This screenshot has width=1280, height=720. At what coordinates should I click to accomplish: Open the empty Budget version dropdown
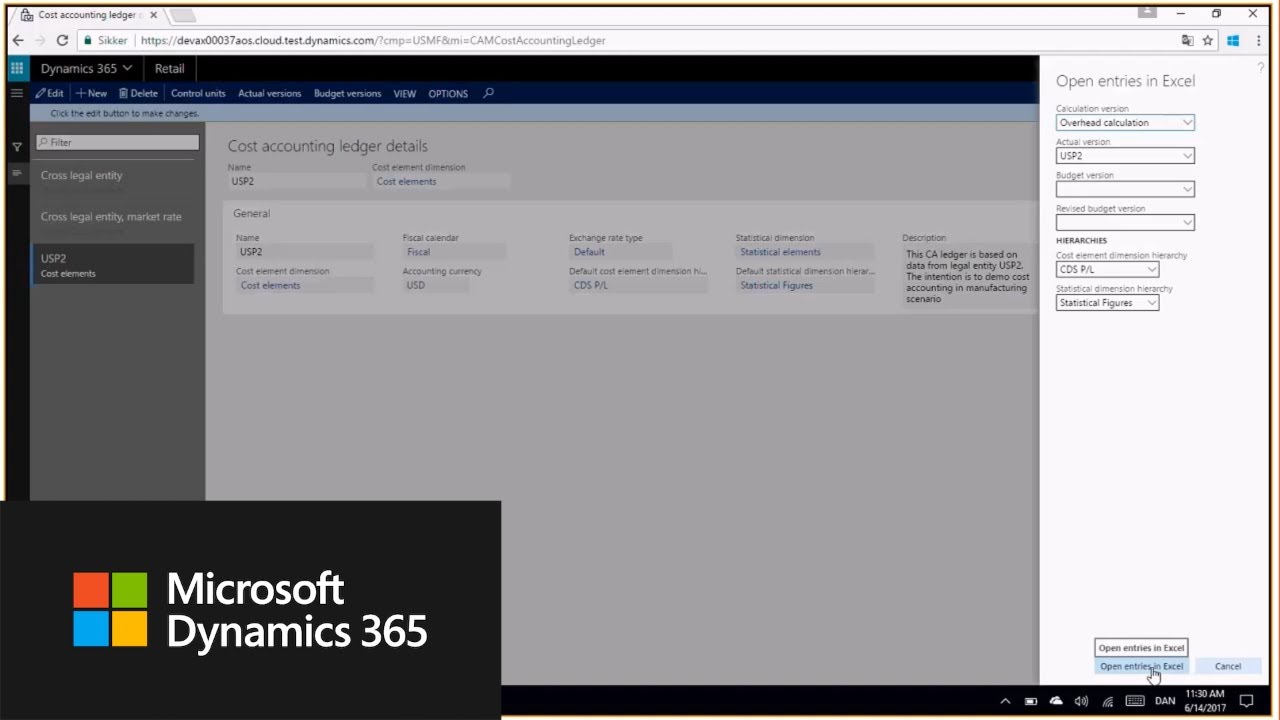click(x=1187, y=189)
